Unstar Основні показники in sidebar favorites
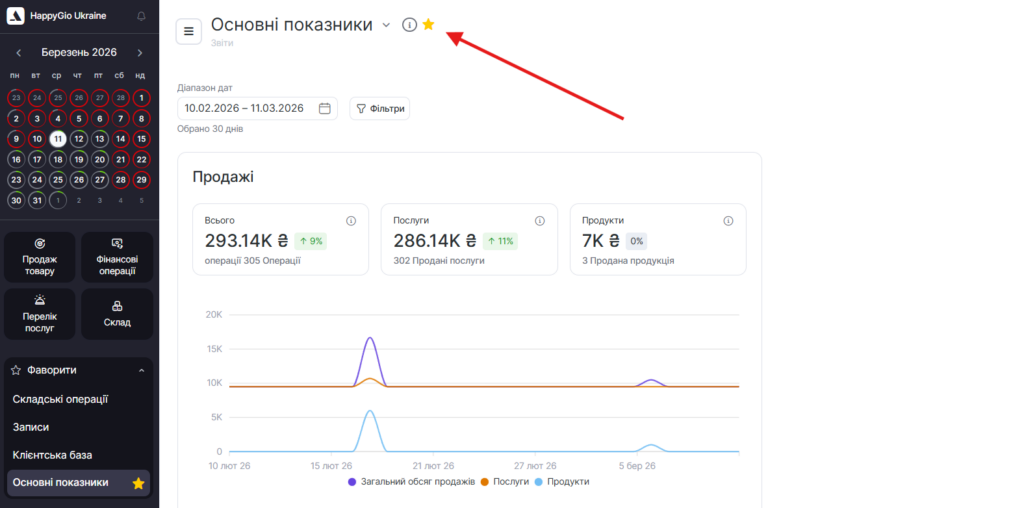 [x=138, y=484]
